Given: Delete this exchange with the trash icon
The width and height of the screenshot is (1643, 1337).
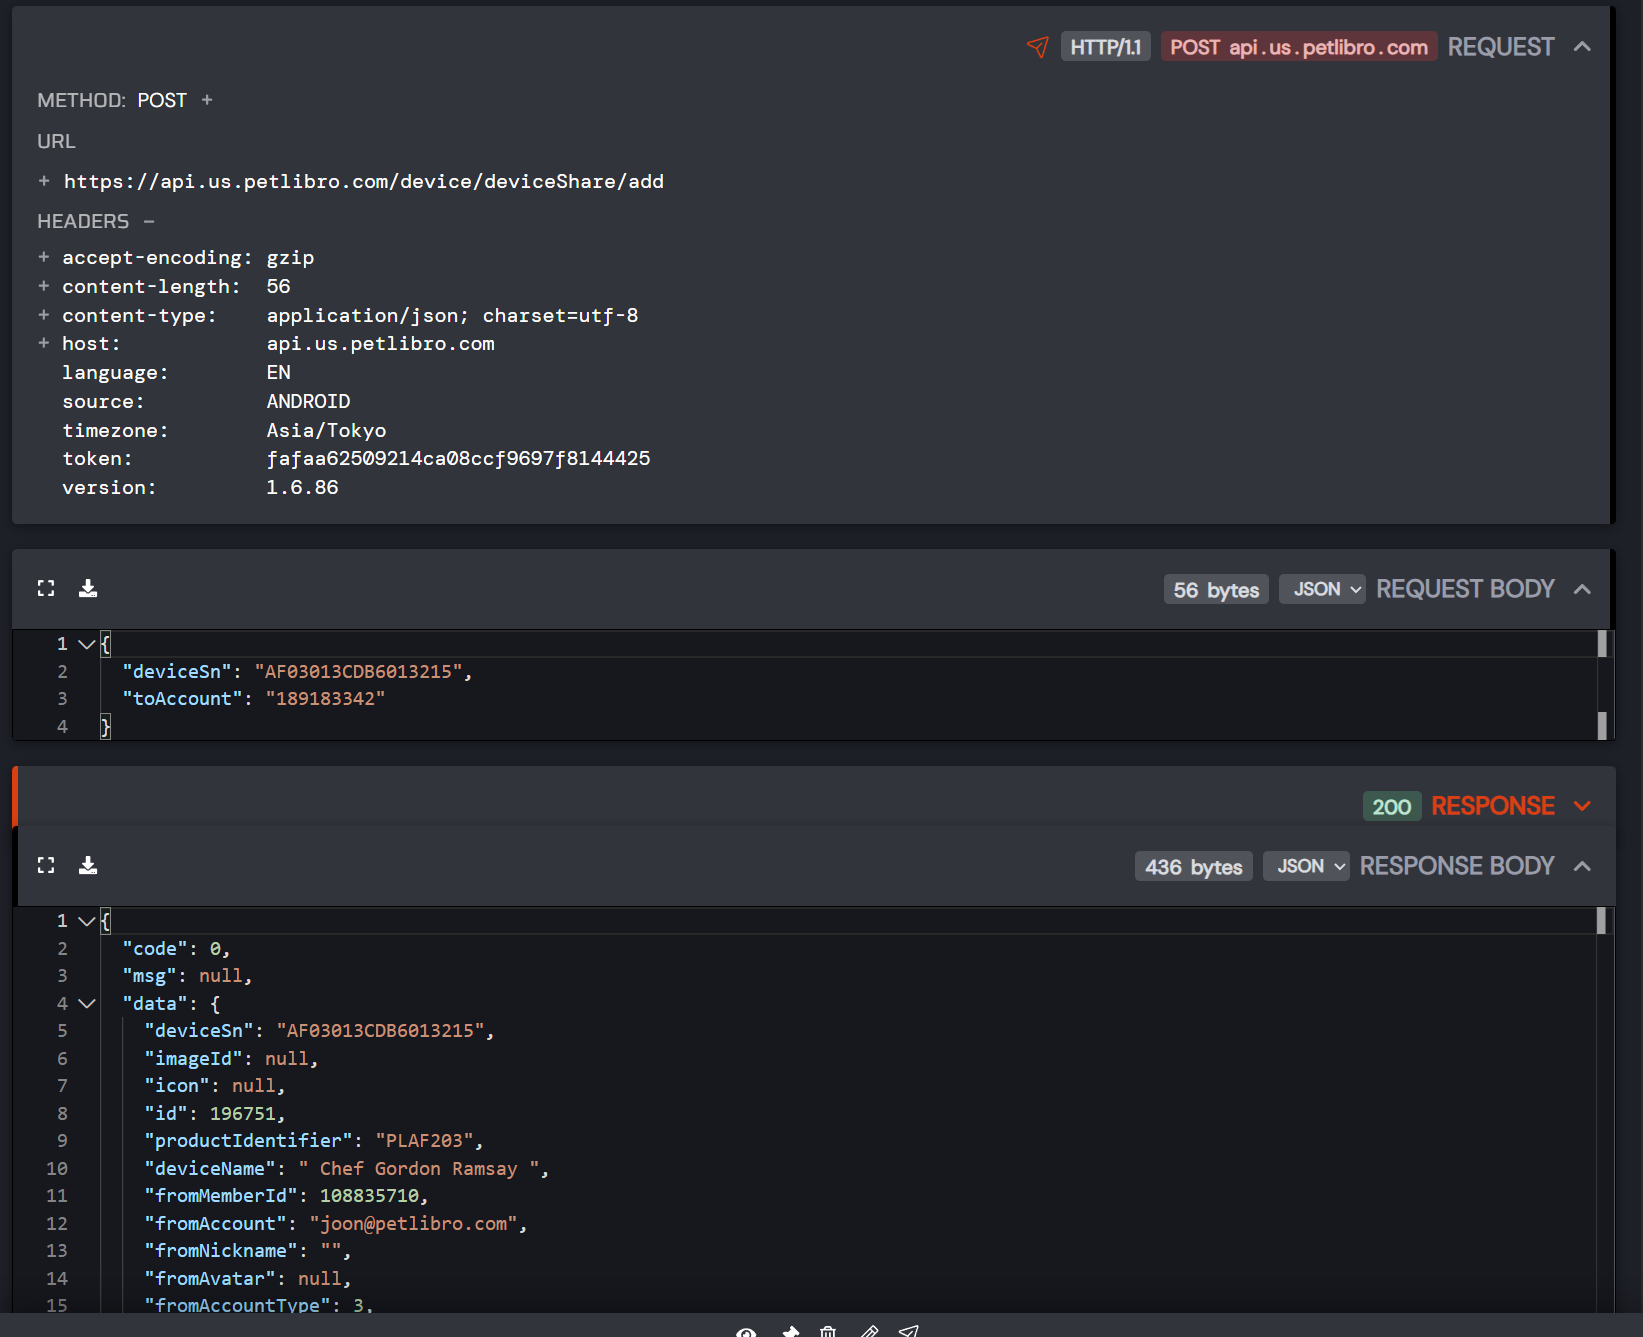Looking at the screenshot, I should pos(828,1331).
